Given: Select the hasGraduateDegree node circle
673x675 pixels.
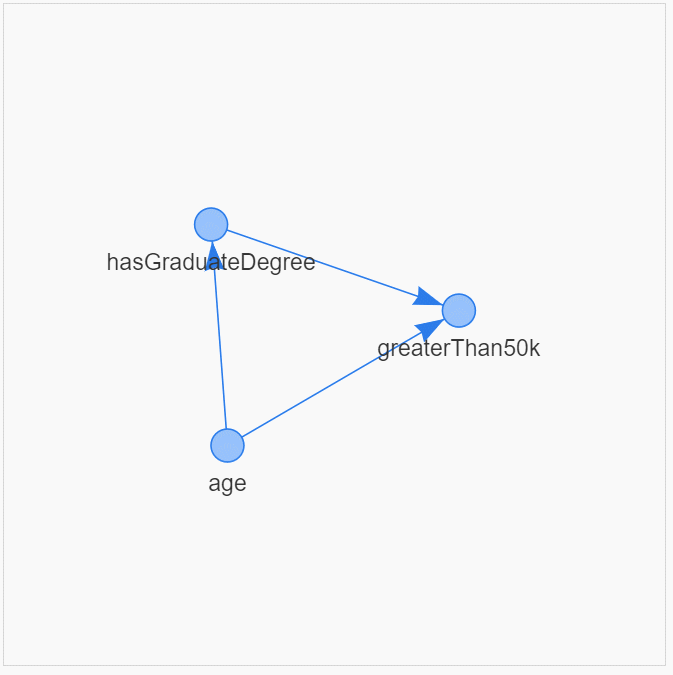Looking at the screenshot, I should [x=211, y=225].
